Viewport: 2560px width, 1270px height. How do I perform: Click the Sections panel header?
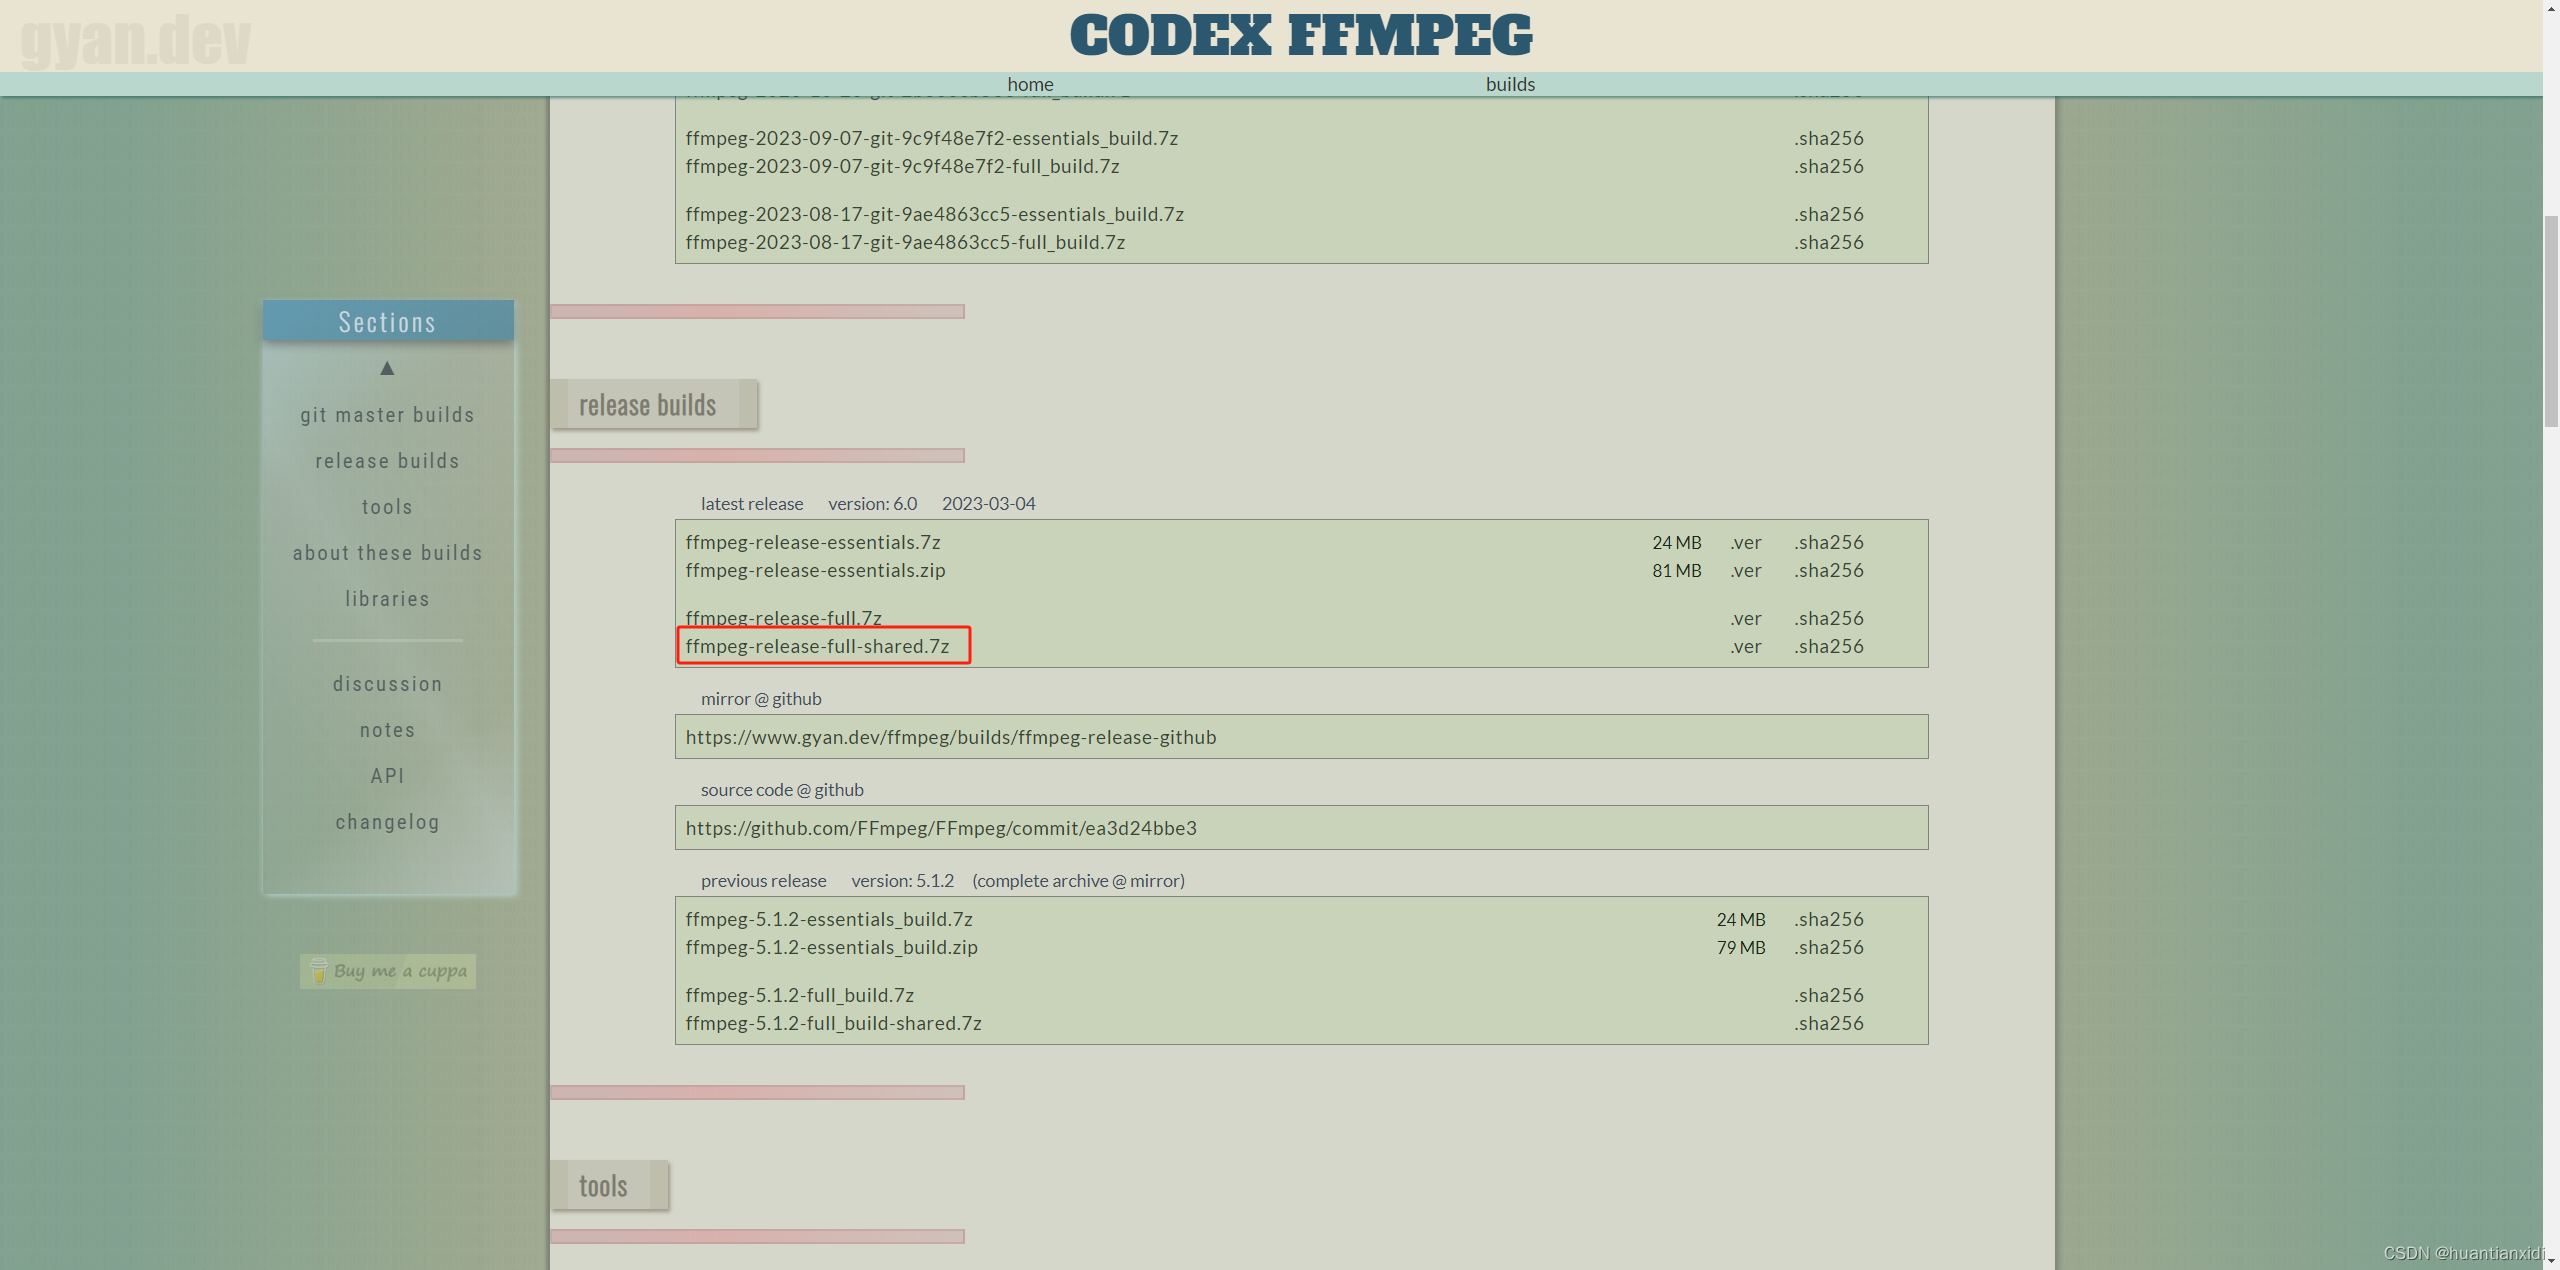pos(388,321)
